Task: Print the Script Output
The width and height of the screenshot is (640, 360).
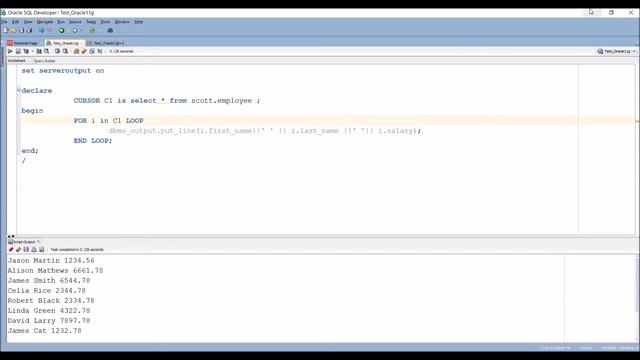Action: click(x=34, y=249)
